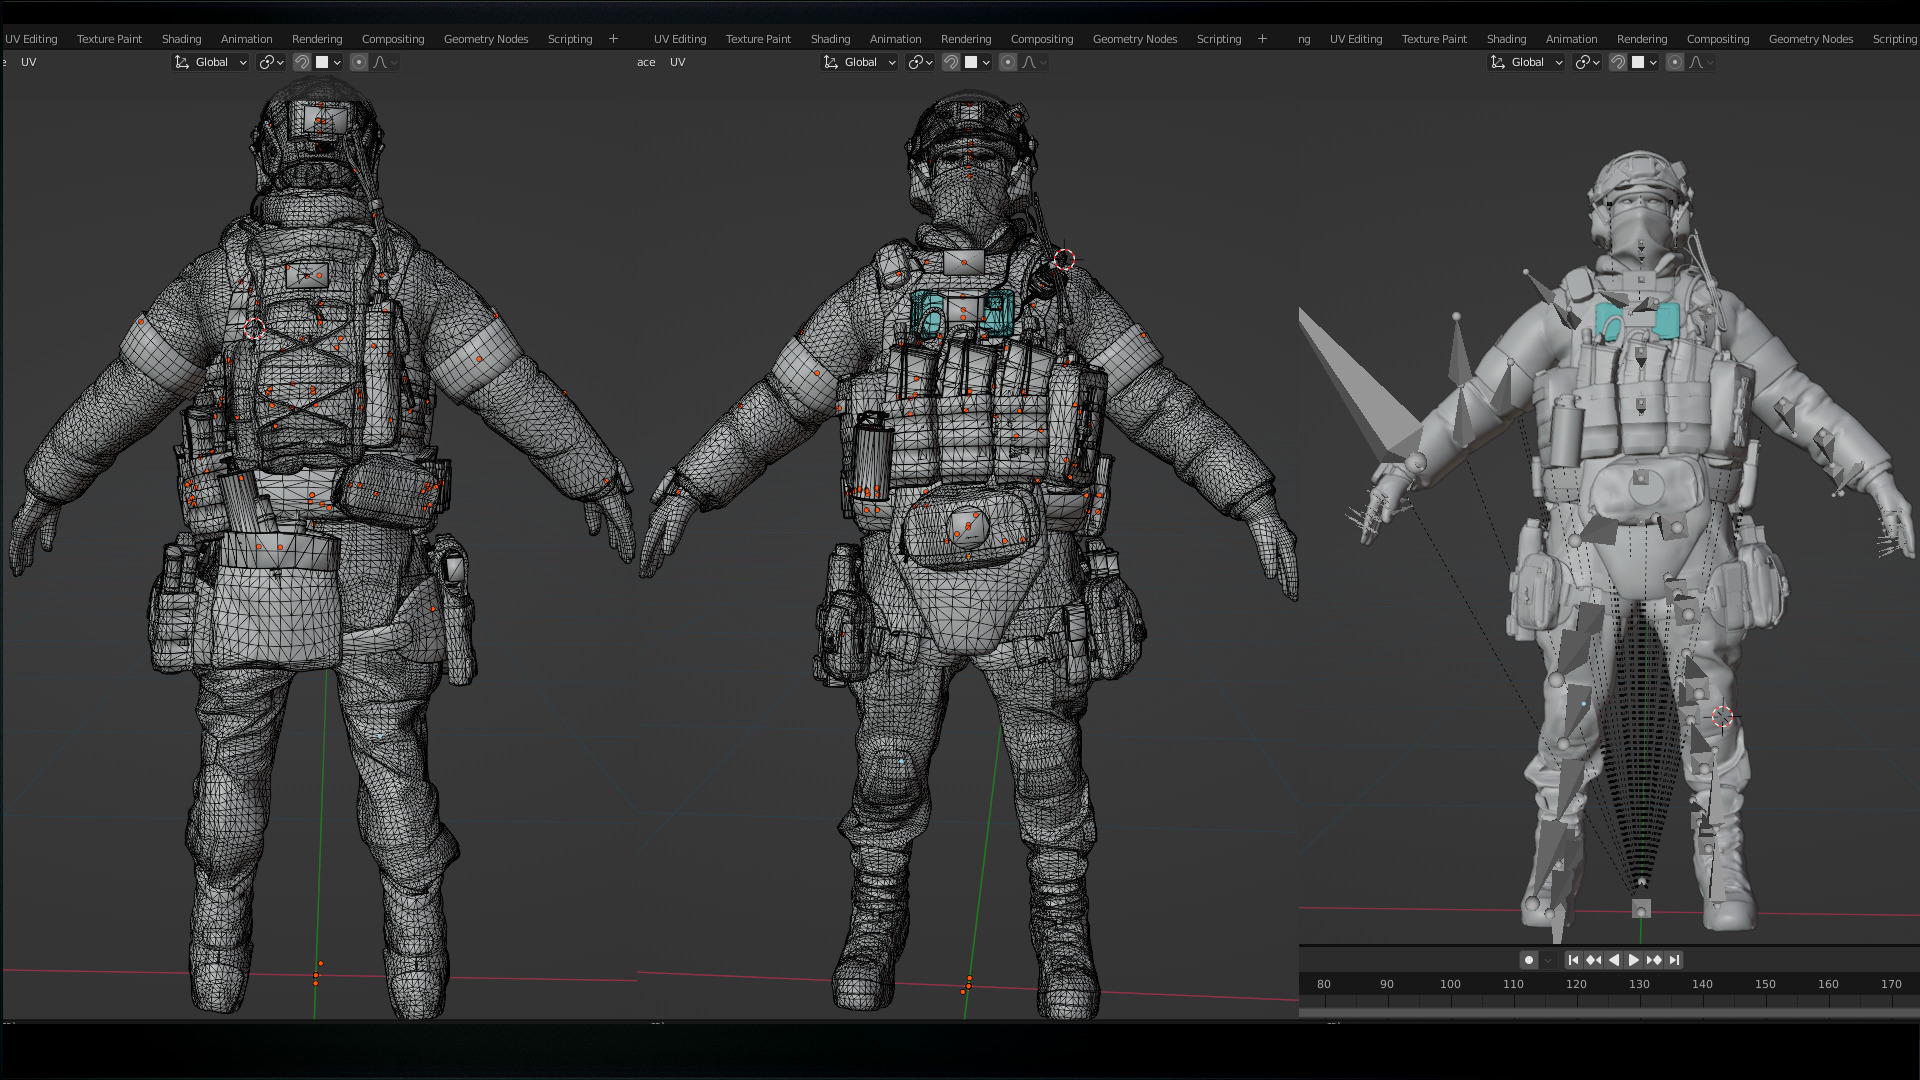Switch to Shading tab in left window
The width and height of the screenshot is (1920, 1080).
pos(181,39)
